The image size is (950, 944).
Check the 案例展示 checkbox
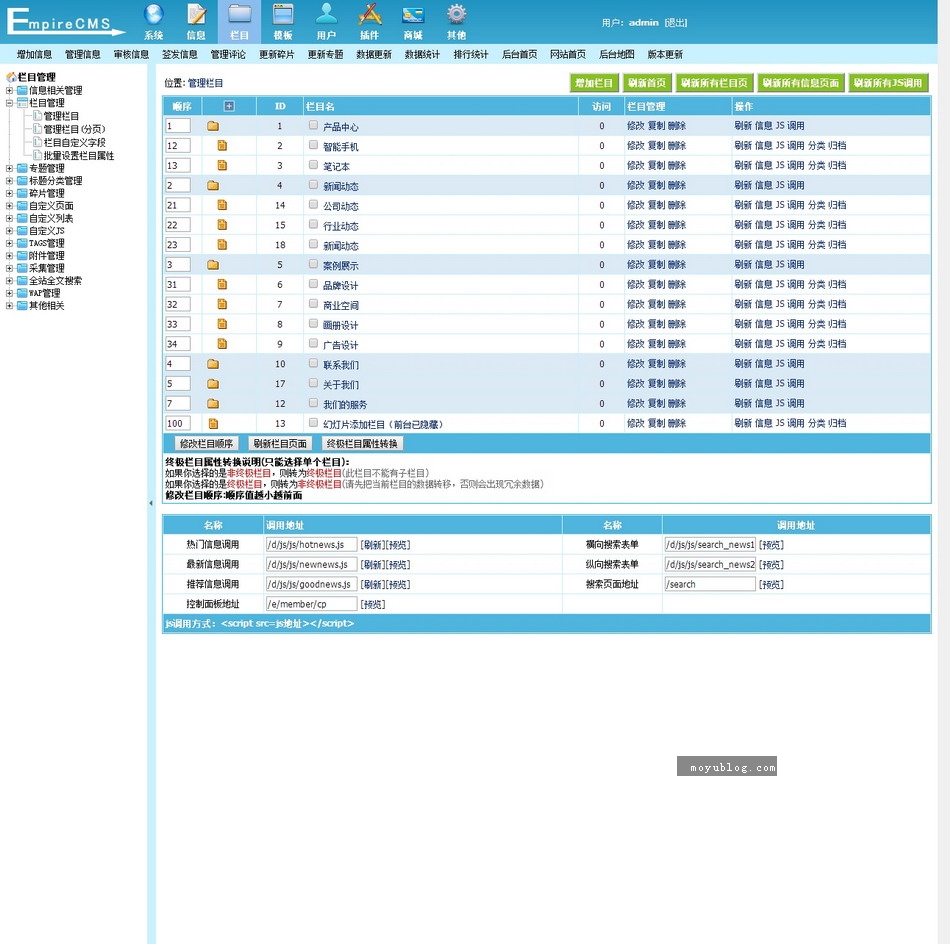(x=313, y=264)
